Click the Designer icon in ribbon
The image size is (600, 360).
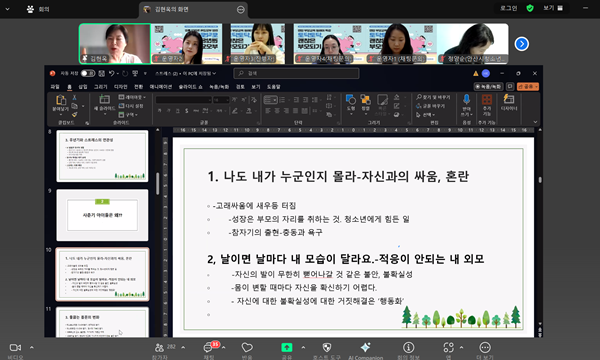coord(509,99)
